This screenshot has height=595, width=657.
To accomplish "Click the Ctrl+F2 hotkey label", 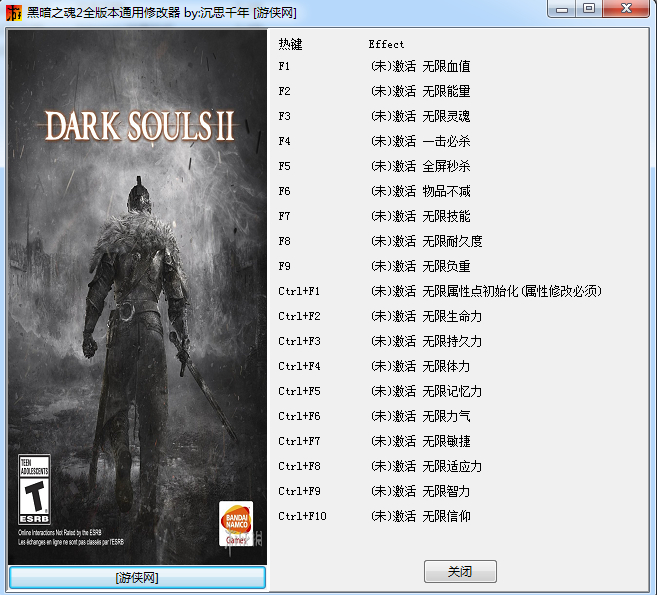I will [x=299, y=316].
